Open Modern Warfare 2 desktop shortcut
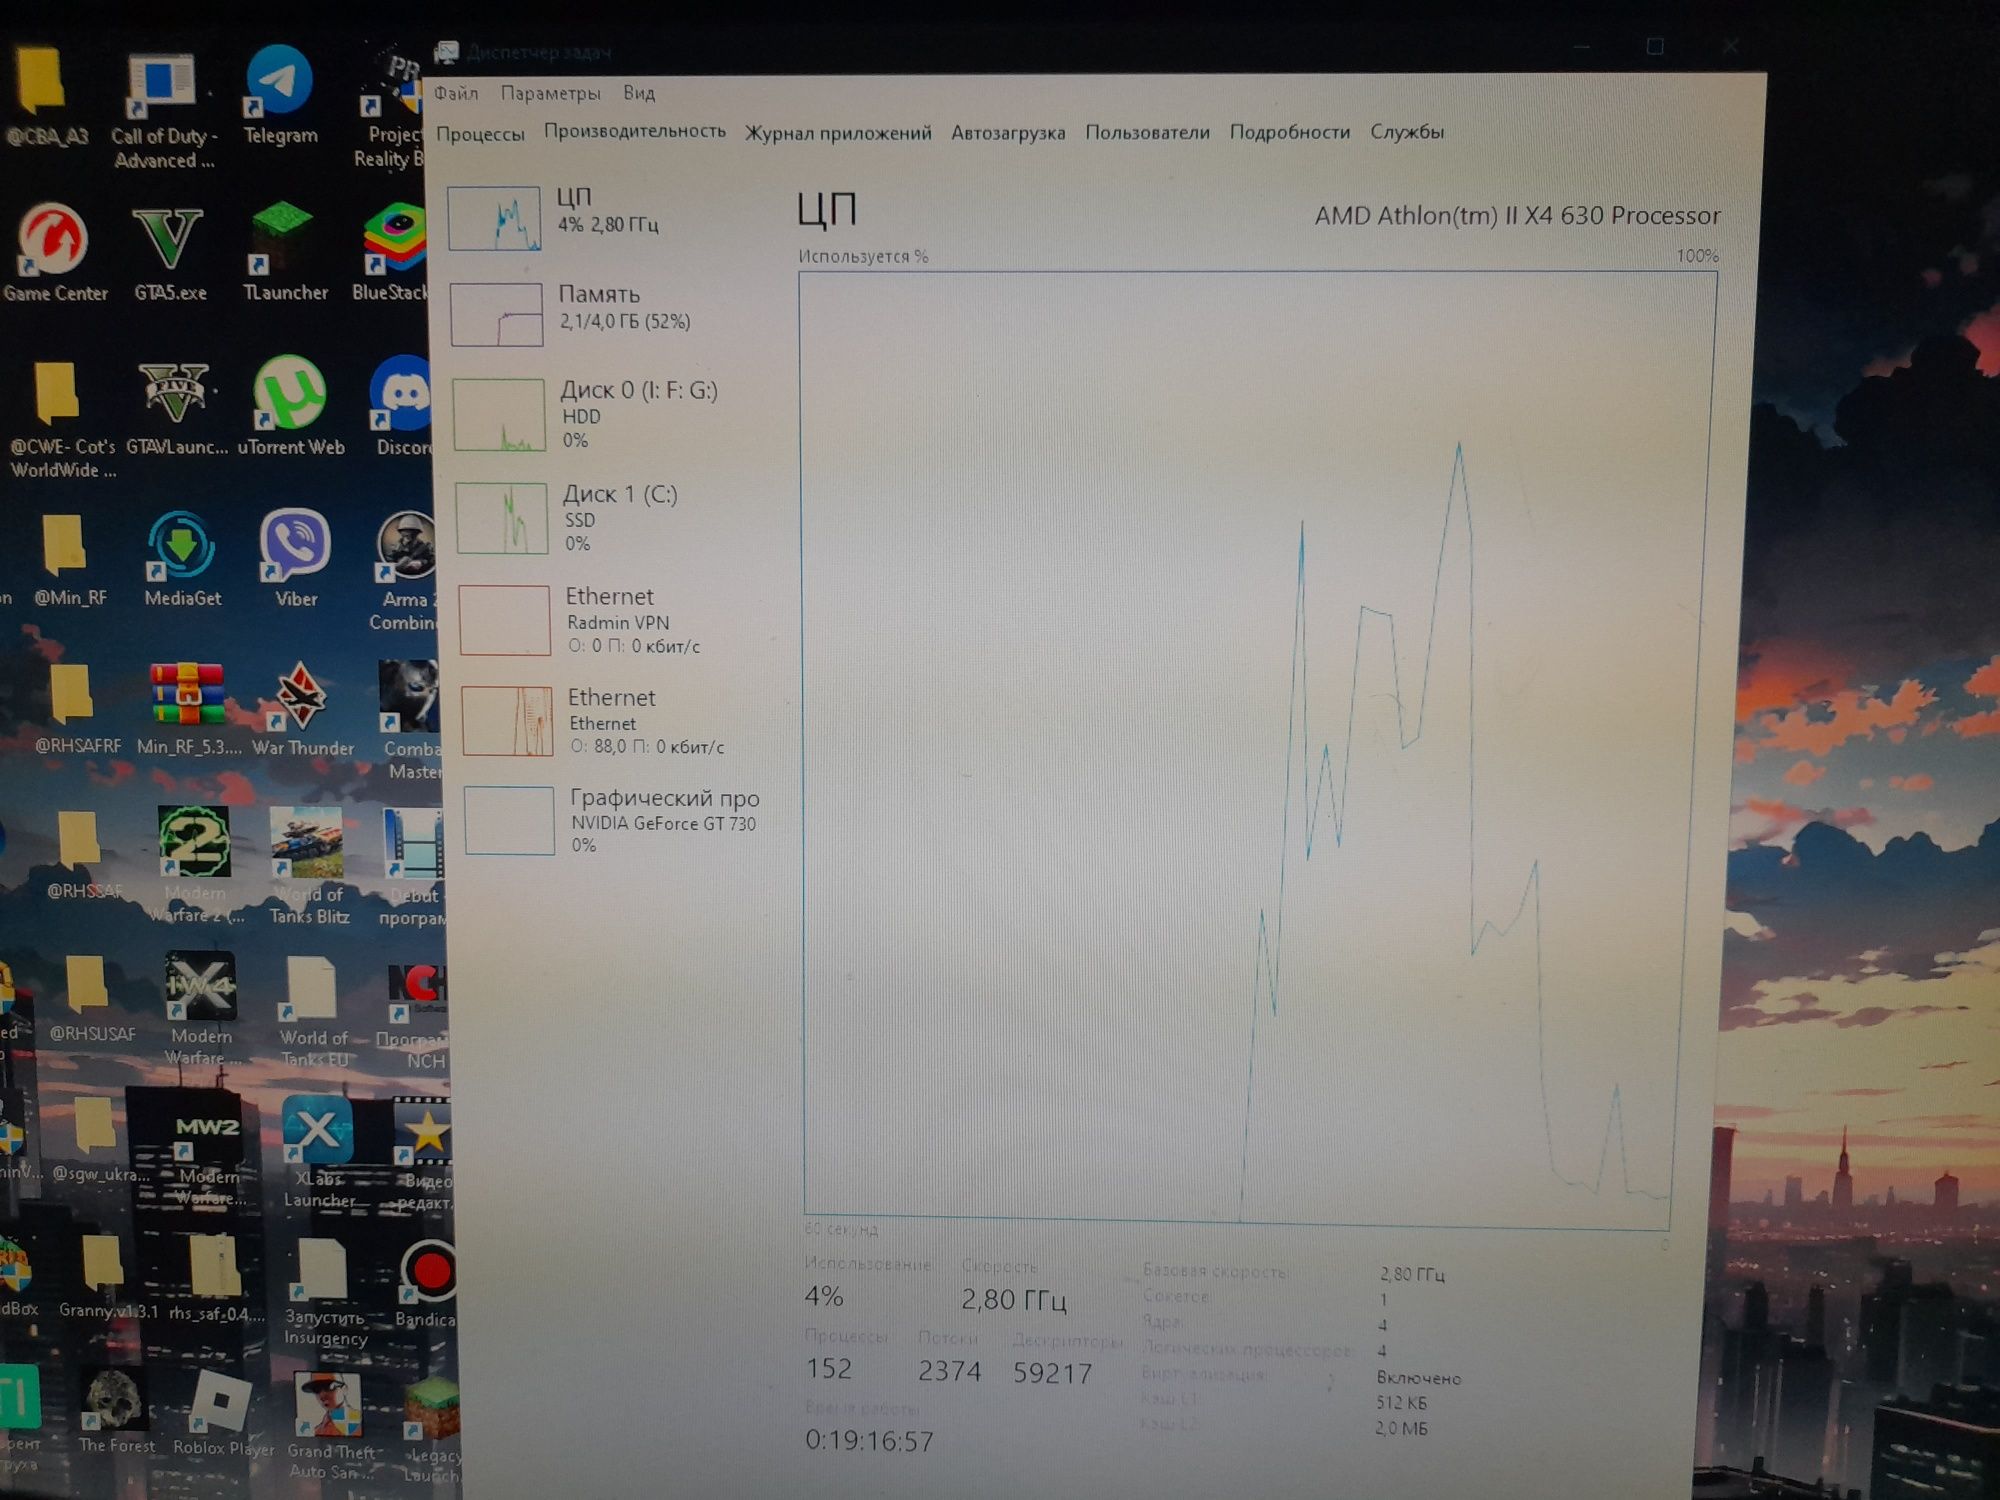Image resolution: width=2000 pixels, height=1500 pixels. click(197, 865)
